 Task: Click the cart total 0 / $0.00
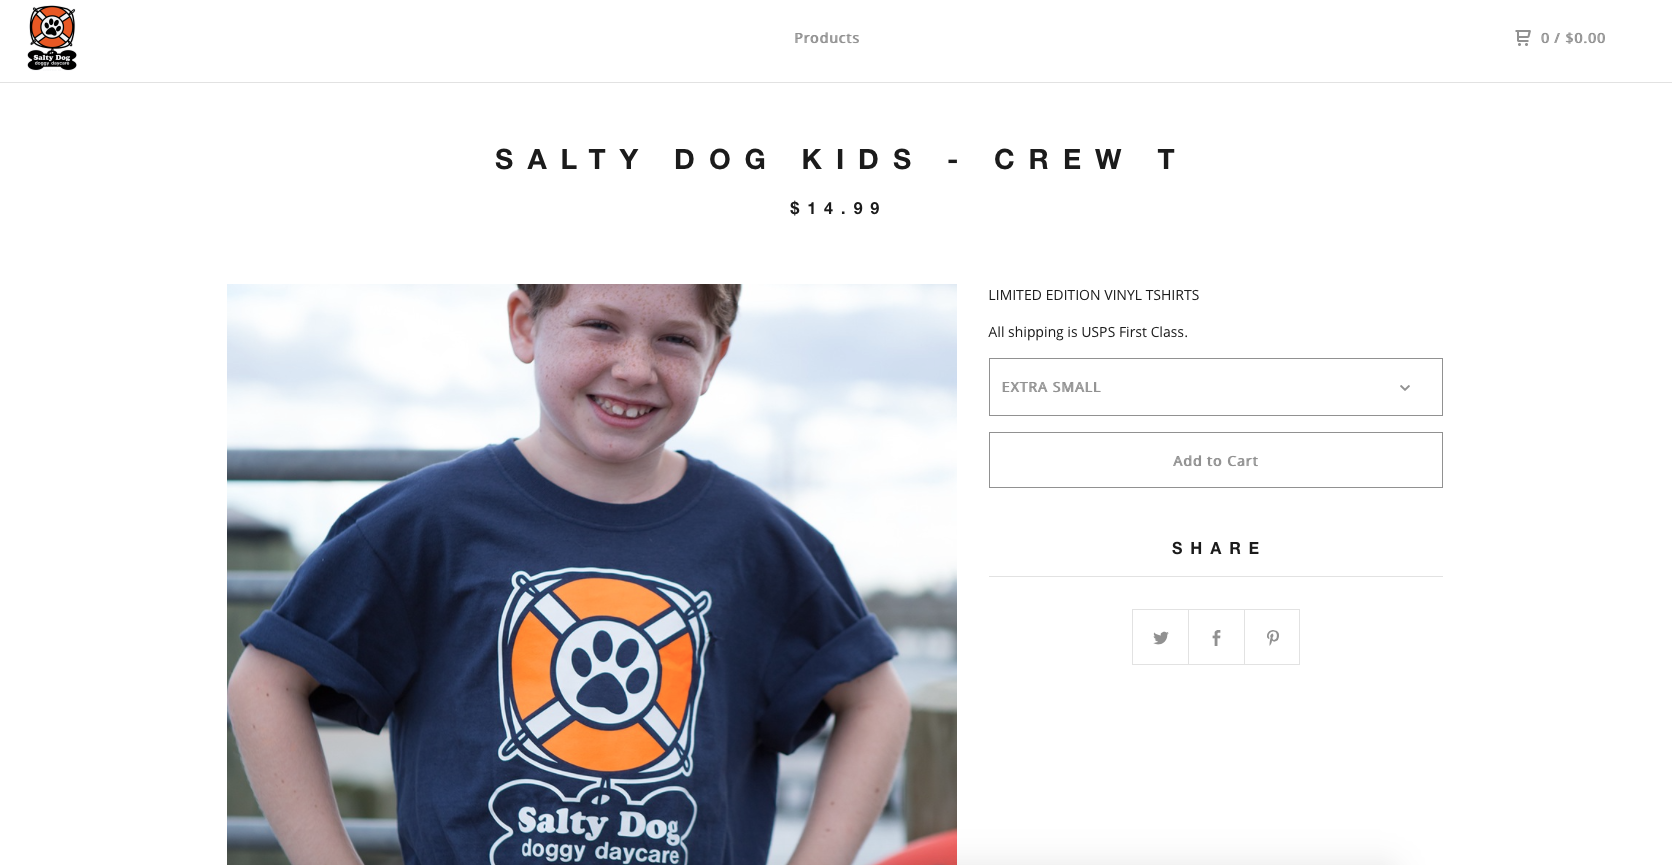[1573, 38]
